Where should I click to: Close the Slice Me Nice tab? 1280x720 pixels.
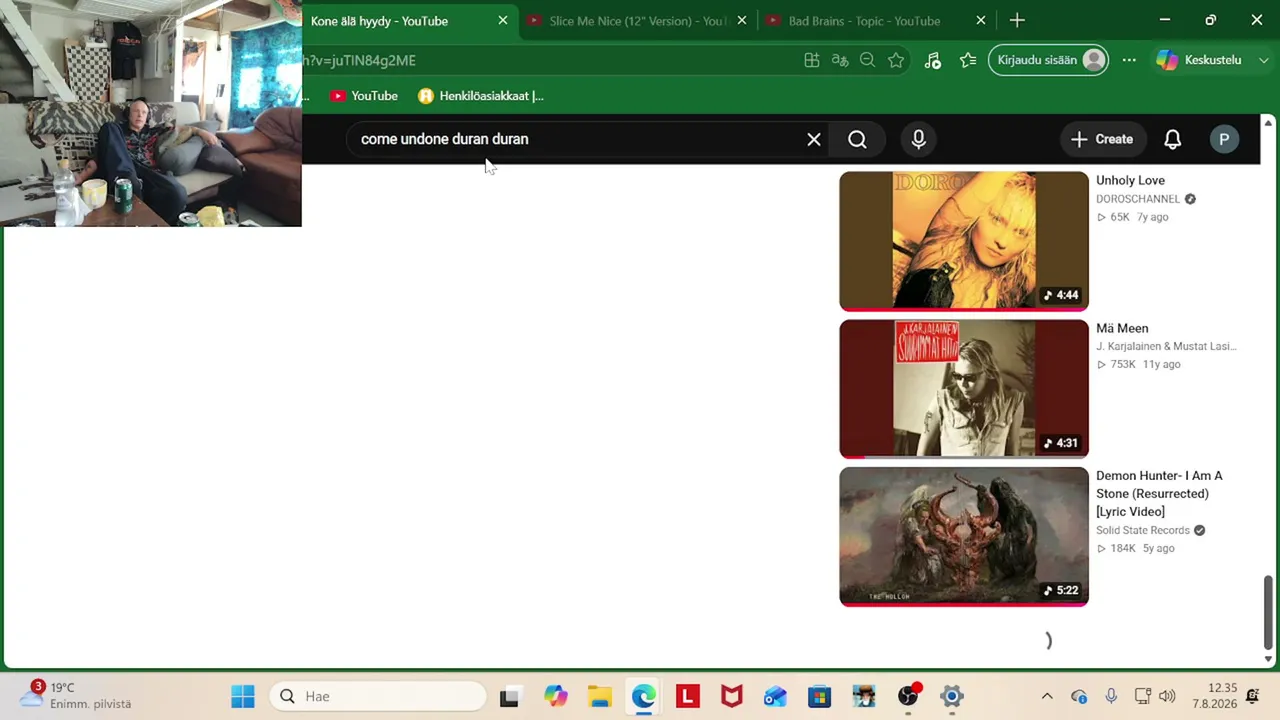tap(742, 21)
